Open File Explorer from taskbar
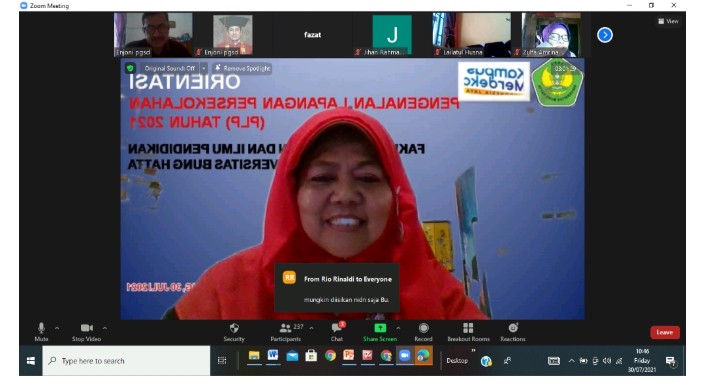Screen dimensions: 705x392 pos(254,356)
